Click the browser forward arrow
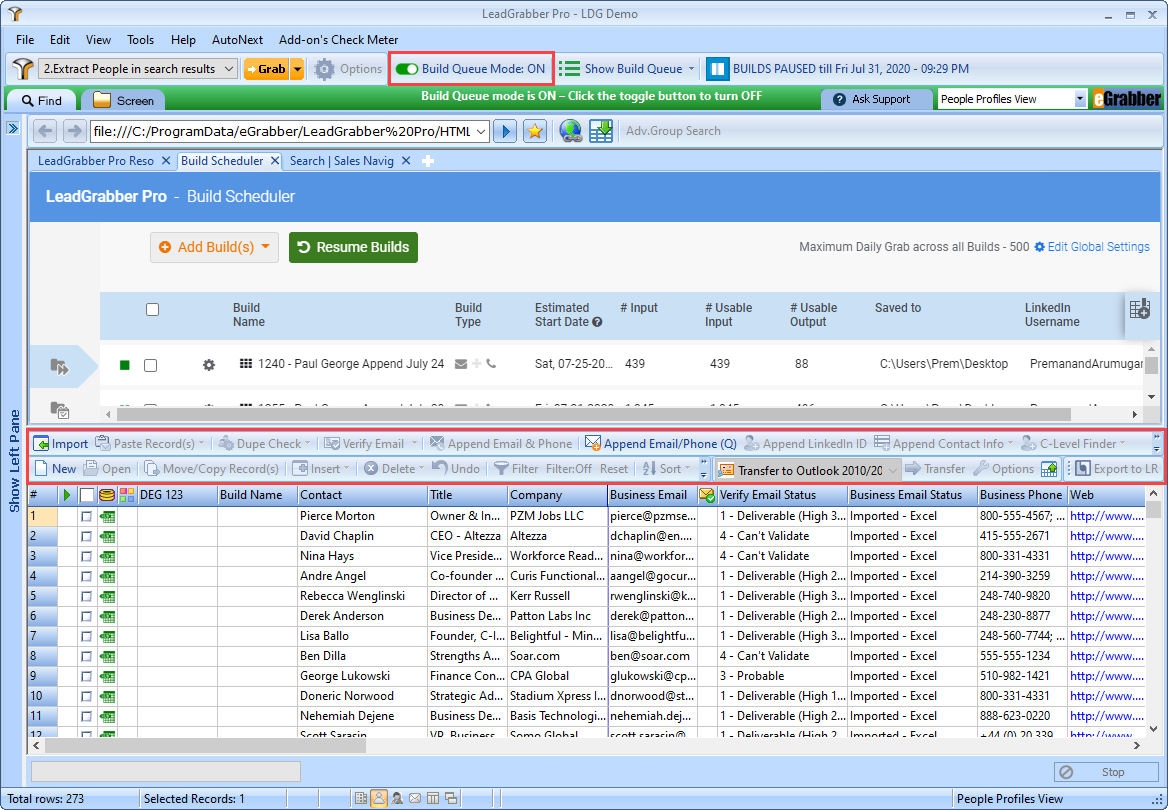 coord(74,131)
